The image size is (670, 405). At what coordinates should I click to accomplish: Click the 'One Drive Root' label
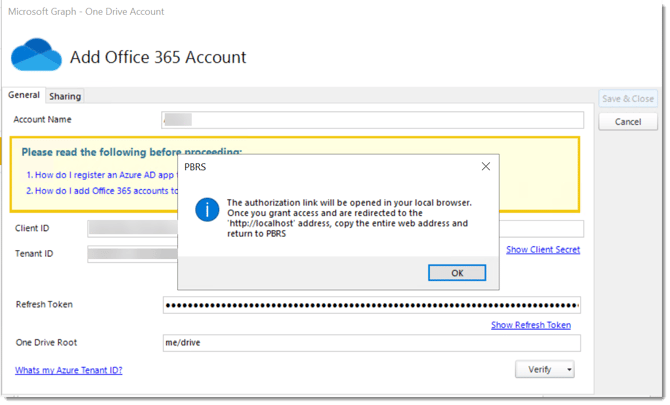(x=47, y=343)
